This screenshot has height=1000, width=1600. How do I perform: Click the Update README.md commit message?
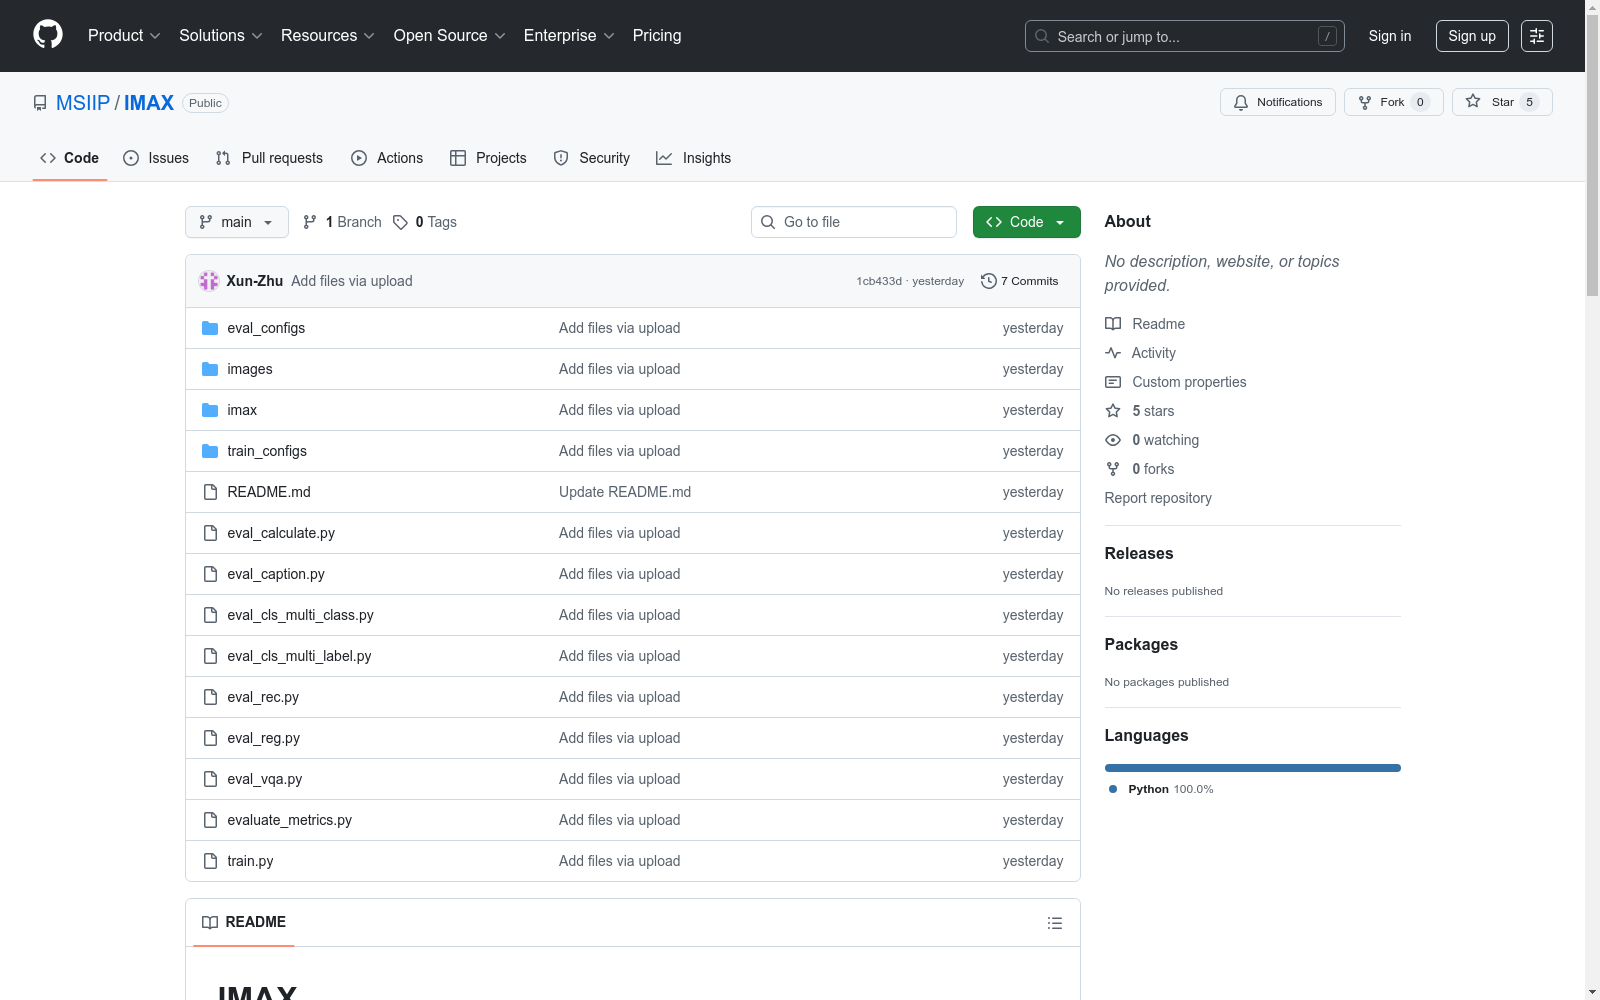coord(625,492)
